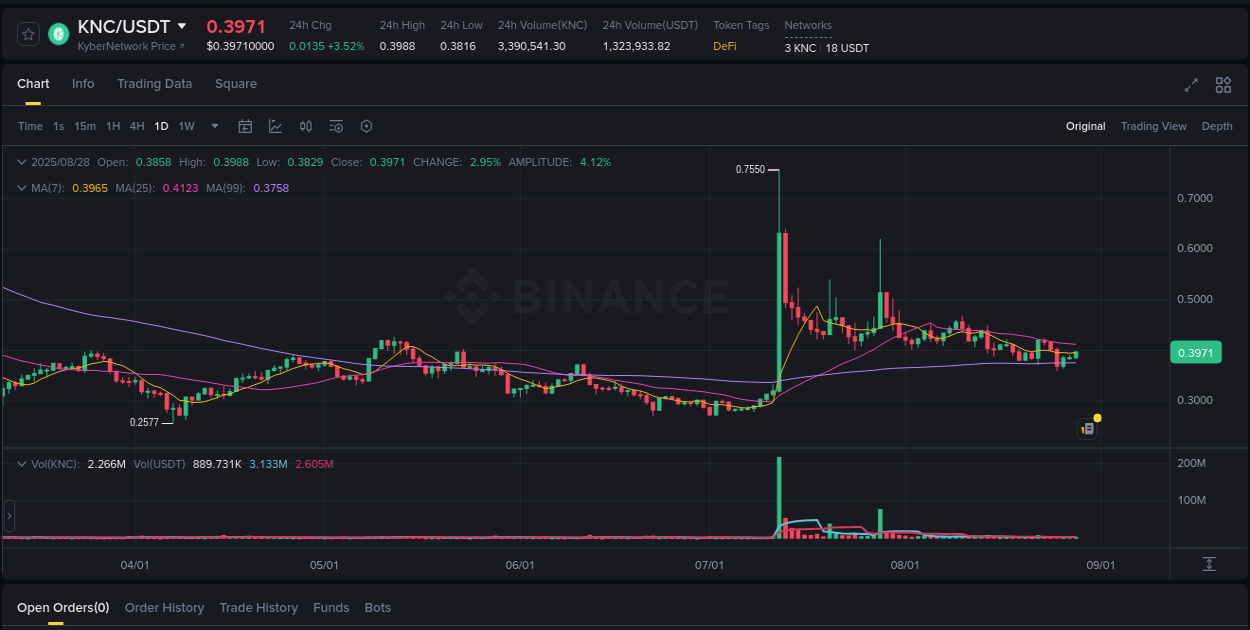Open the calendar date-jump tool
This screenshot has width=1250, height=630.
point(245,126)
